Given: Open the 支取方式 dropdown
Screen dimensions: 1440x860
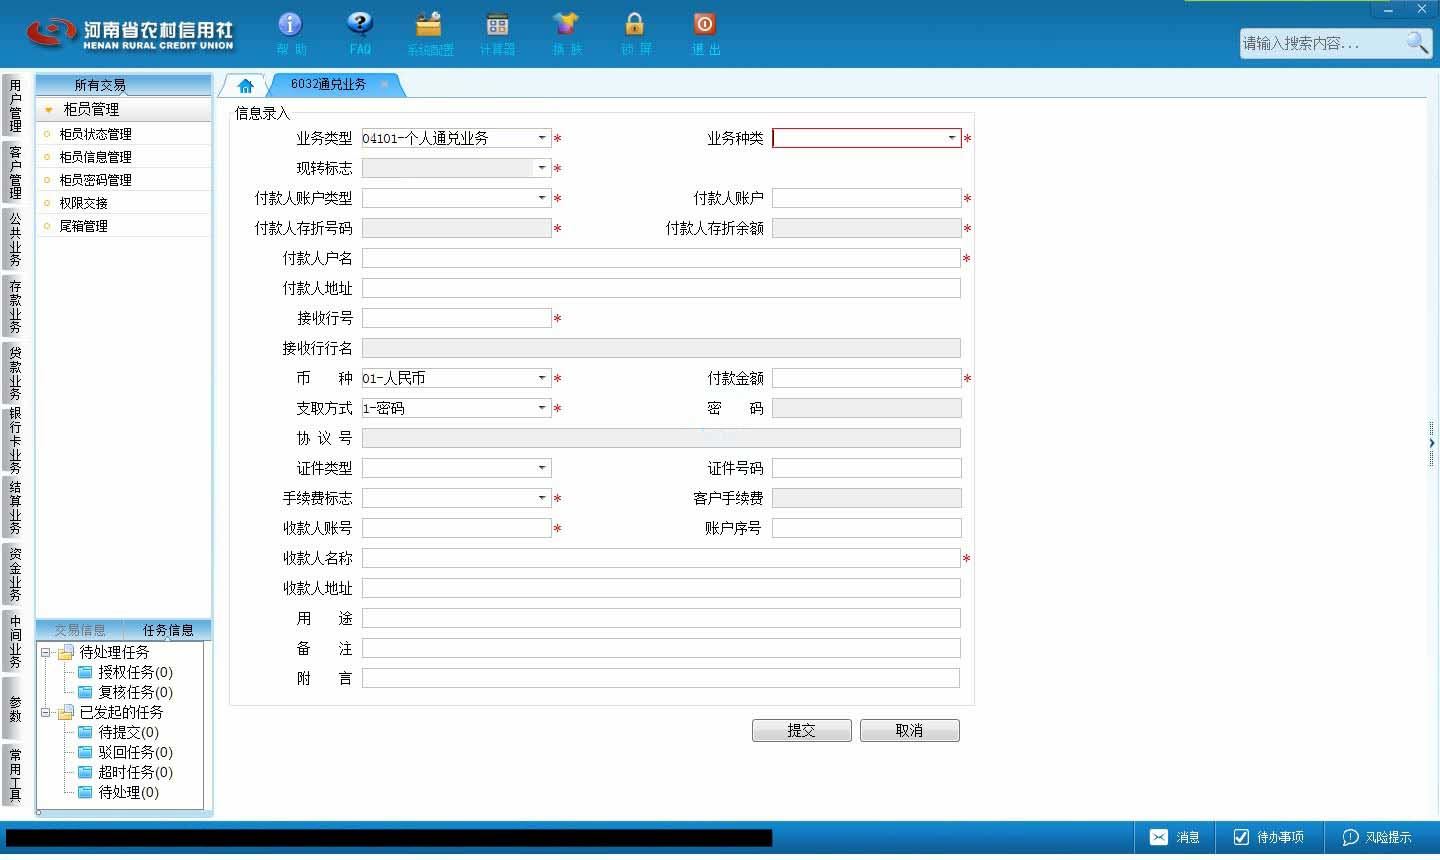Looking at the screenshot, I should tap(542, 408).
